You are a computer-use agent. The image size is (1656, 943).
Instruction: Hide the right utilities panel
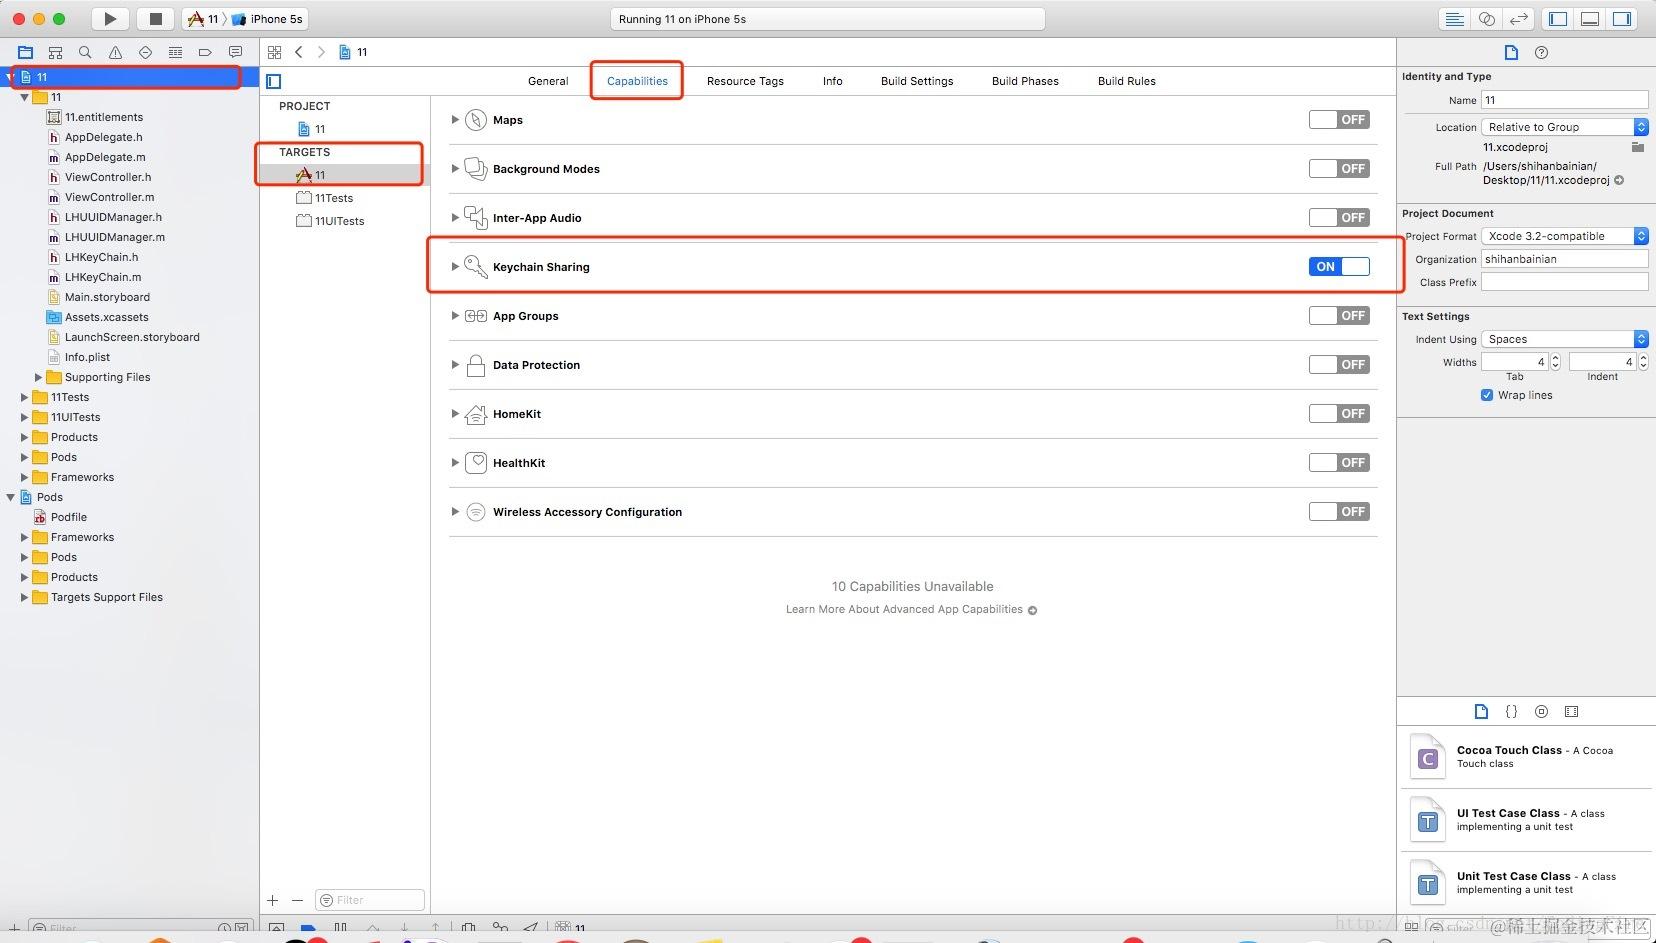1622,19
